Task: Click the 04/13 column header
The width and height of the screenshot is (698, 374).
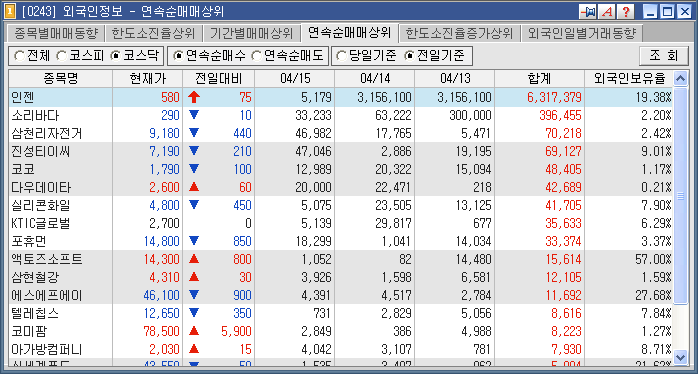Action: coord(455,79)
